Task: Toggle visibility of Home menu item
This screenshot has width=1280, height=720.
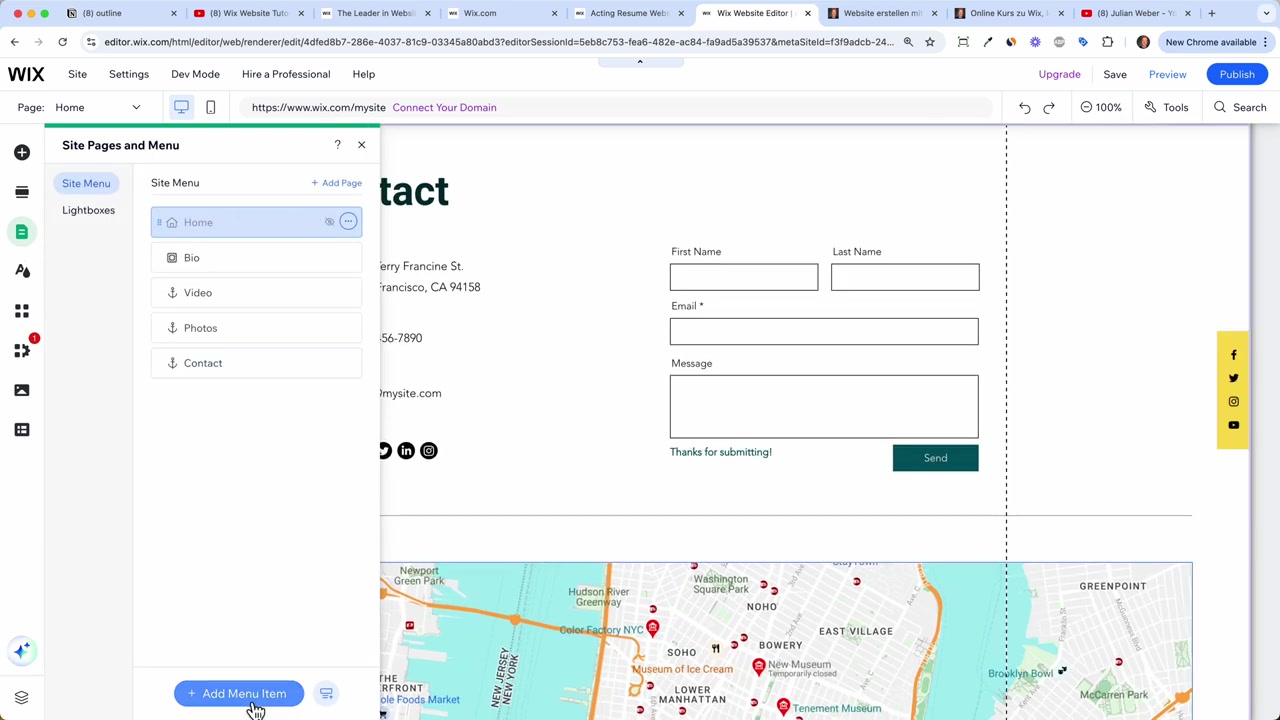Action: coord(329,222)
